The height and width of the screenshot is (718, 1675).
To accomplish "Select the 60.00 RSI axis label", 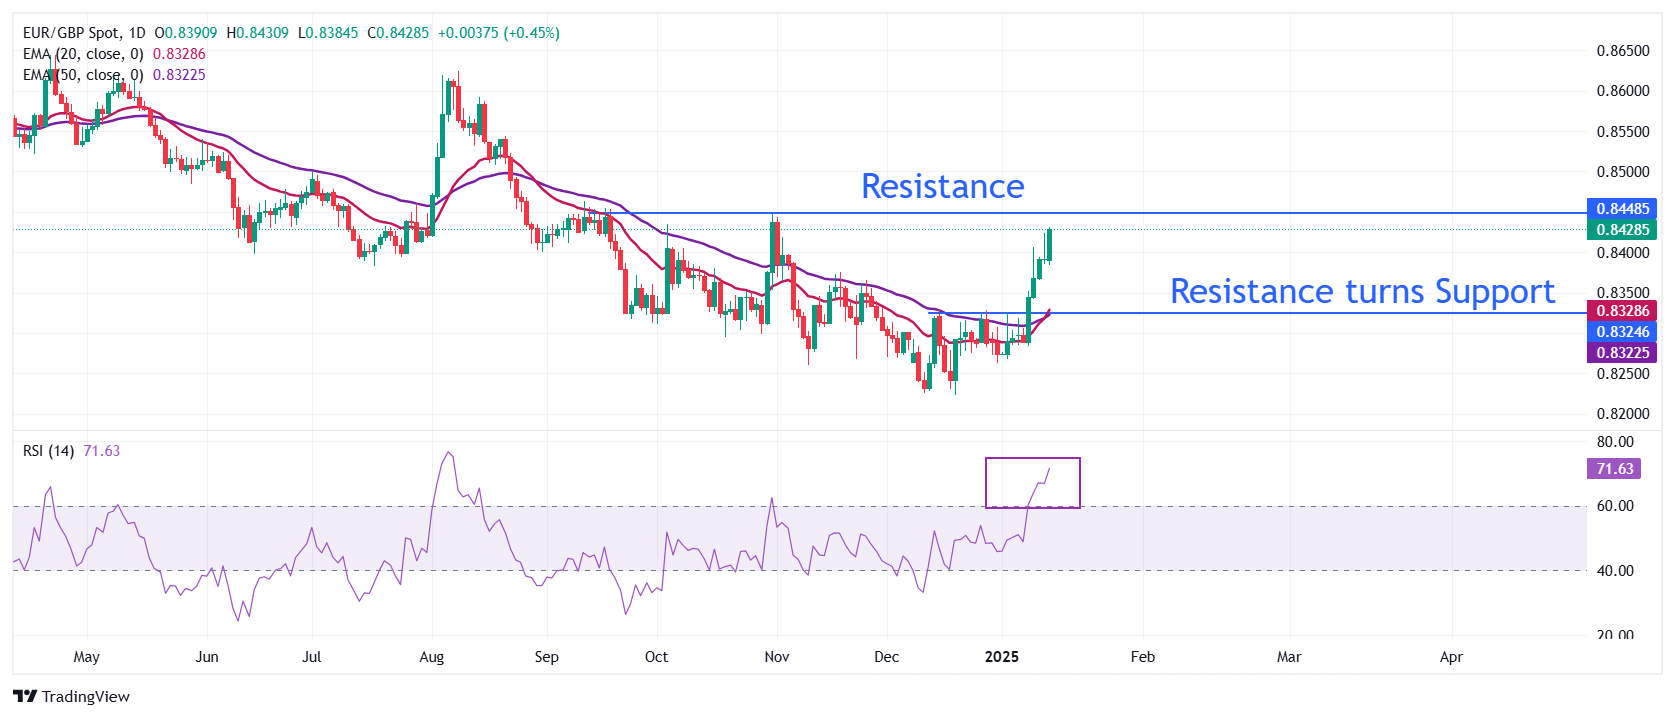I will click(x=1615, y=506).
